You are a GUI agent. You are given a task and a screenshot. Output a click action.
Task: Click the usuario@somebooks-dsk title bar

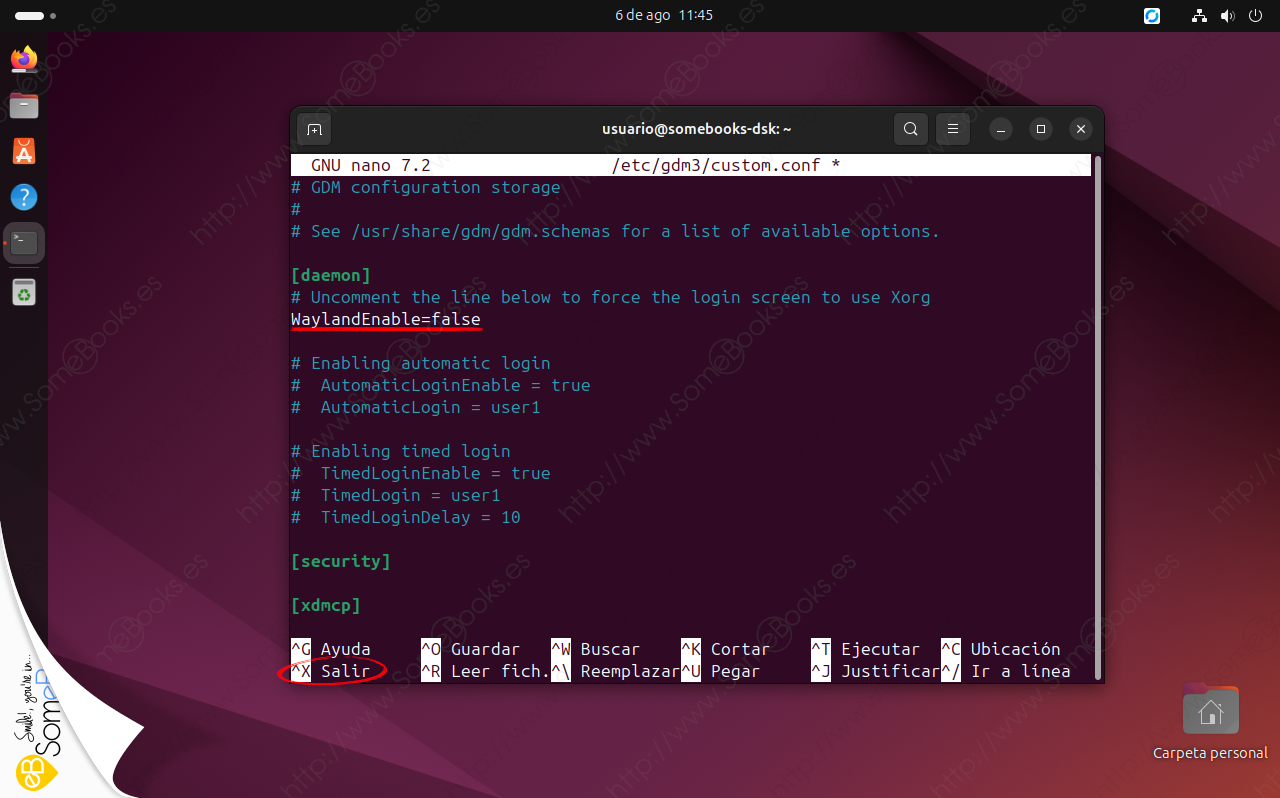click(697, 129)
